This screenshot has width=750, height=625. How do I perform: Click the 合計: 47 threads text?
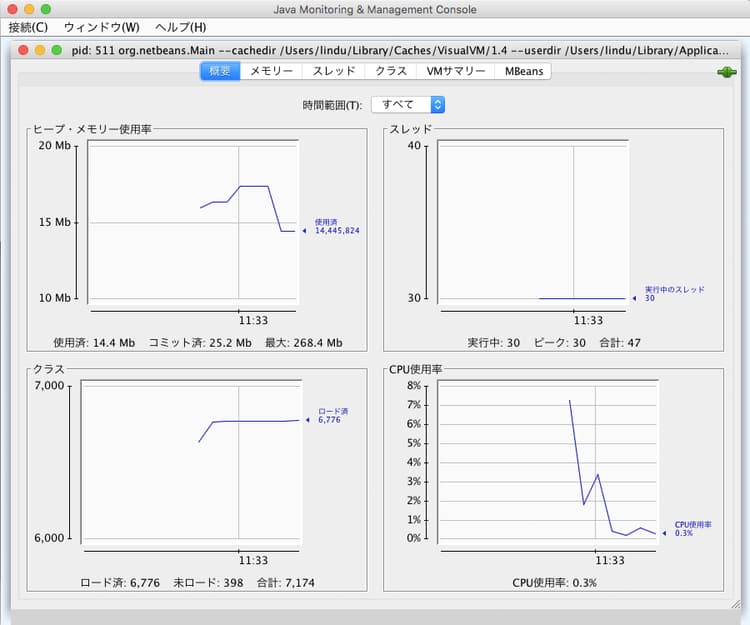620,343
